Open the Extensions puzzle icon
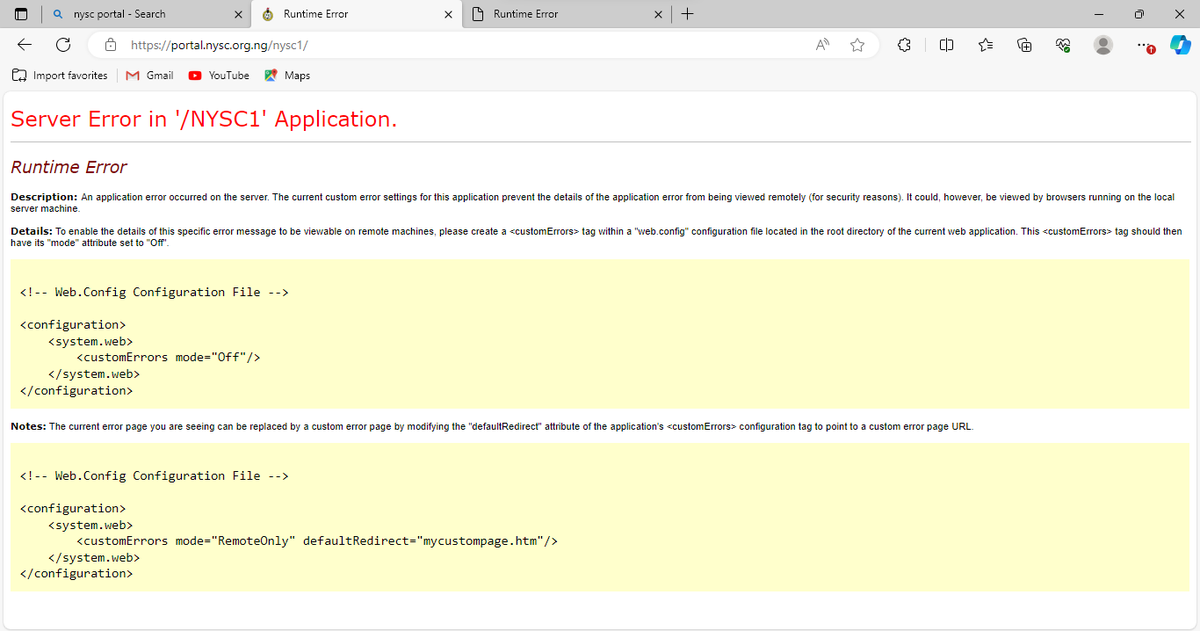 [905, 45]
